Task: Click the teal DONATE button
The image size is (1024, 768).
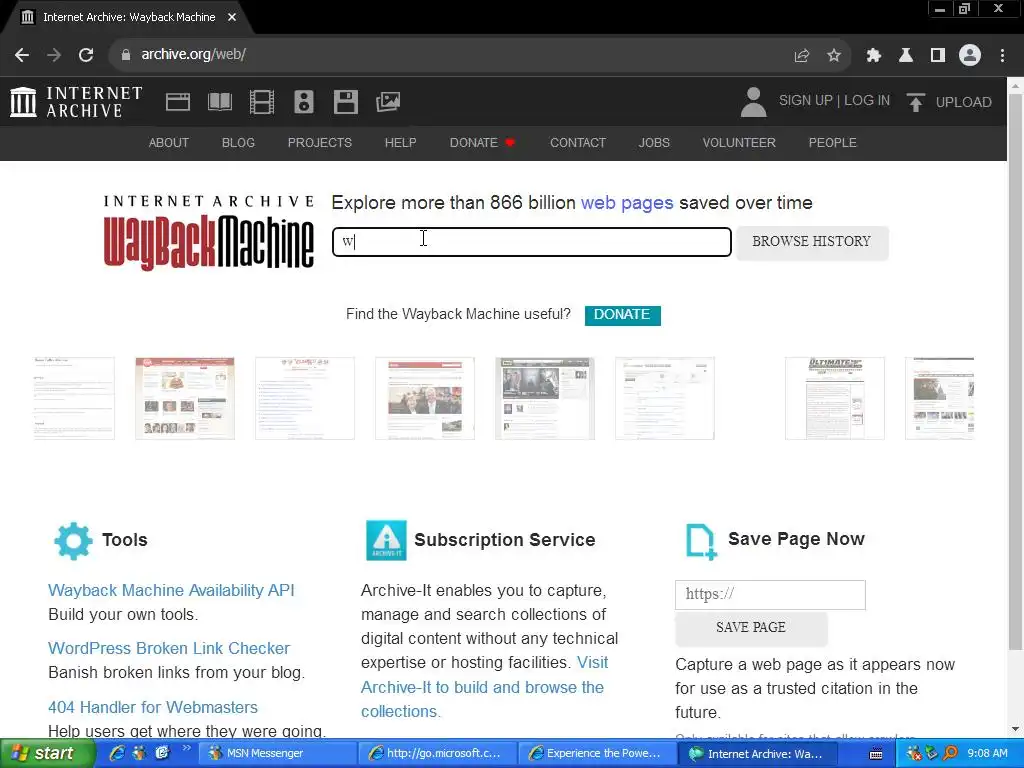Action: point(622,315)
